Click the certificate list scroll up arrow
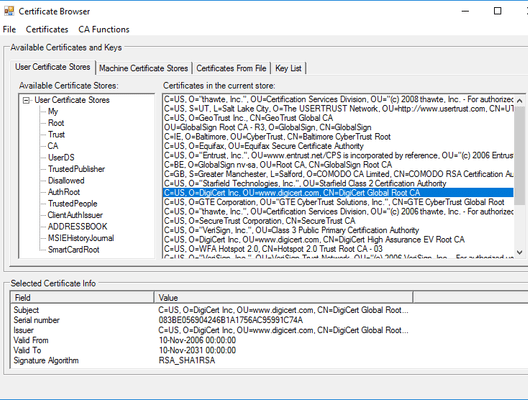This screenshot has height=400, width=528. click(520, 101)
